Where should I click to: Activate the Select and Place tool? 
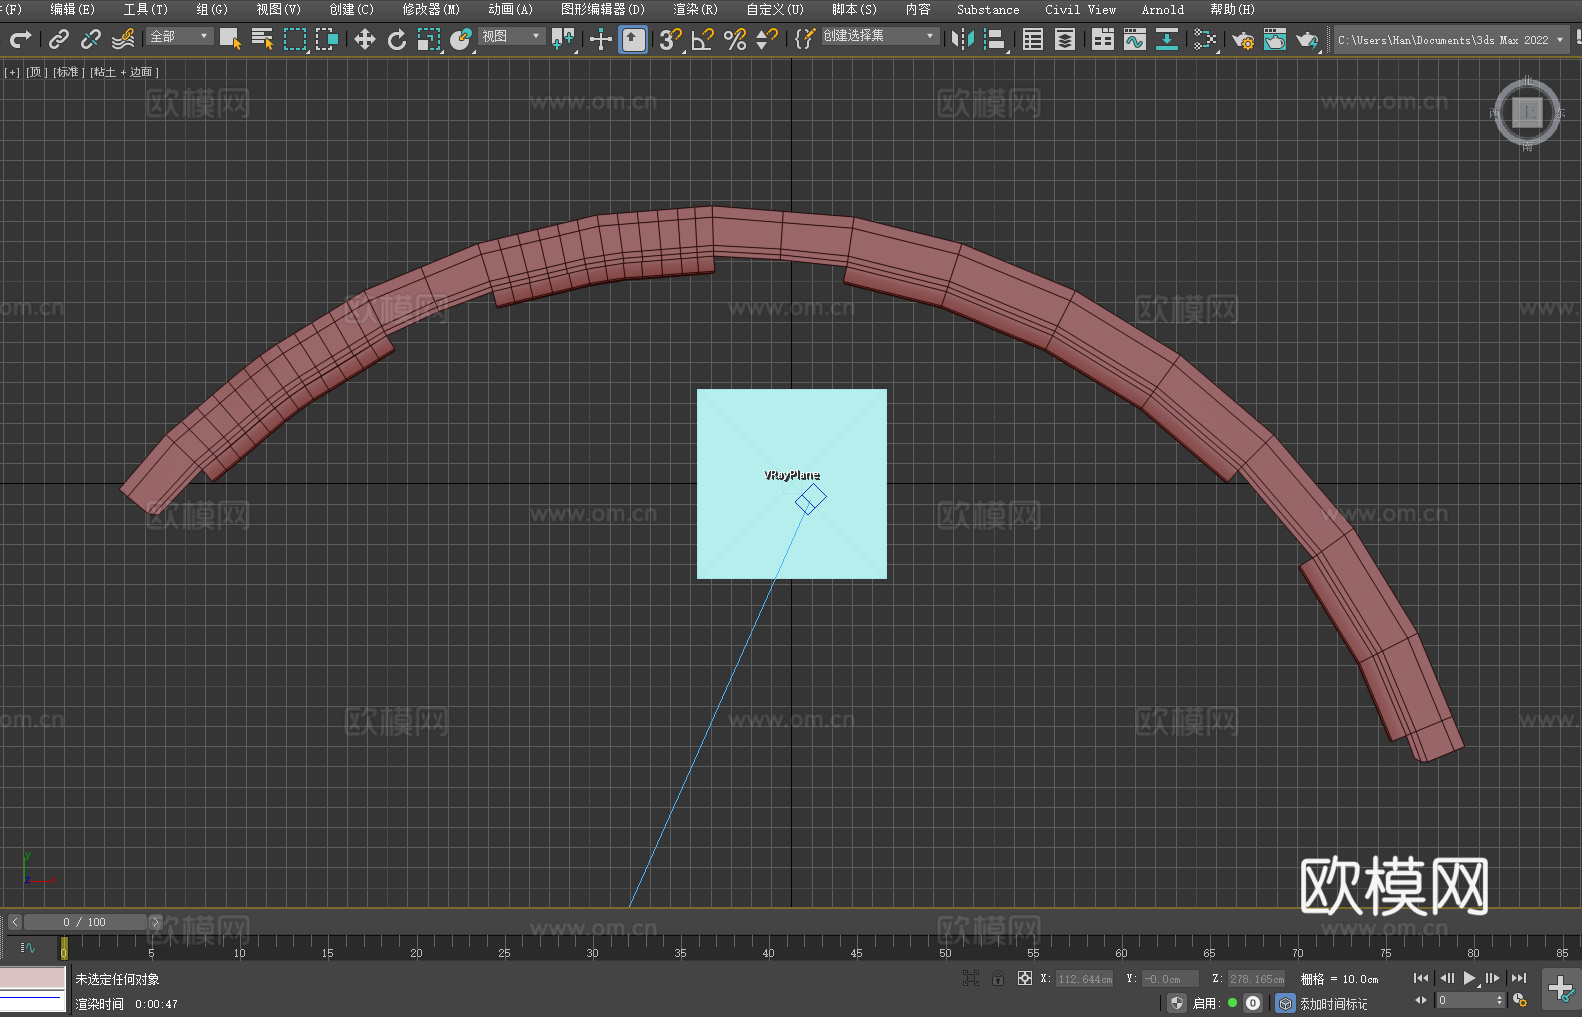click(x=461, y=39)
